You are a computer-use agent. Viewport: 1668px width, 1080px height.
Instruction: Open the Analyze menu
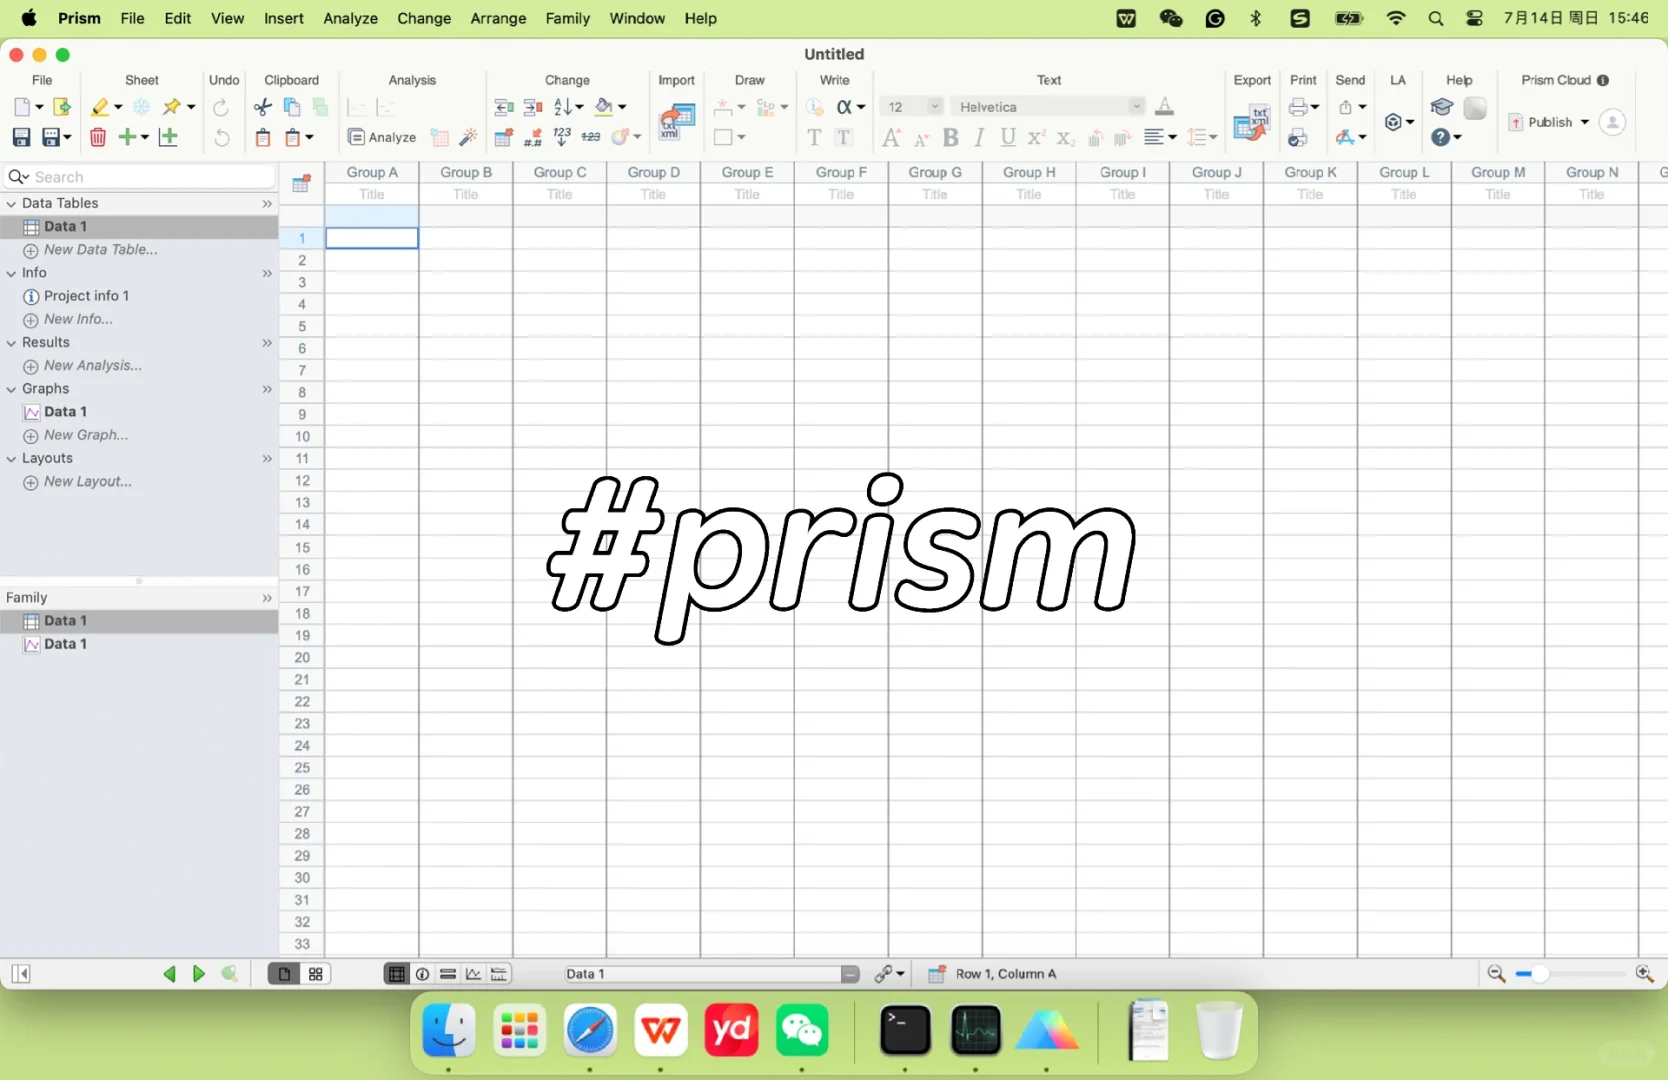(x=350, y=18)
